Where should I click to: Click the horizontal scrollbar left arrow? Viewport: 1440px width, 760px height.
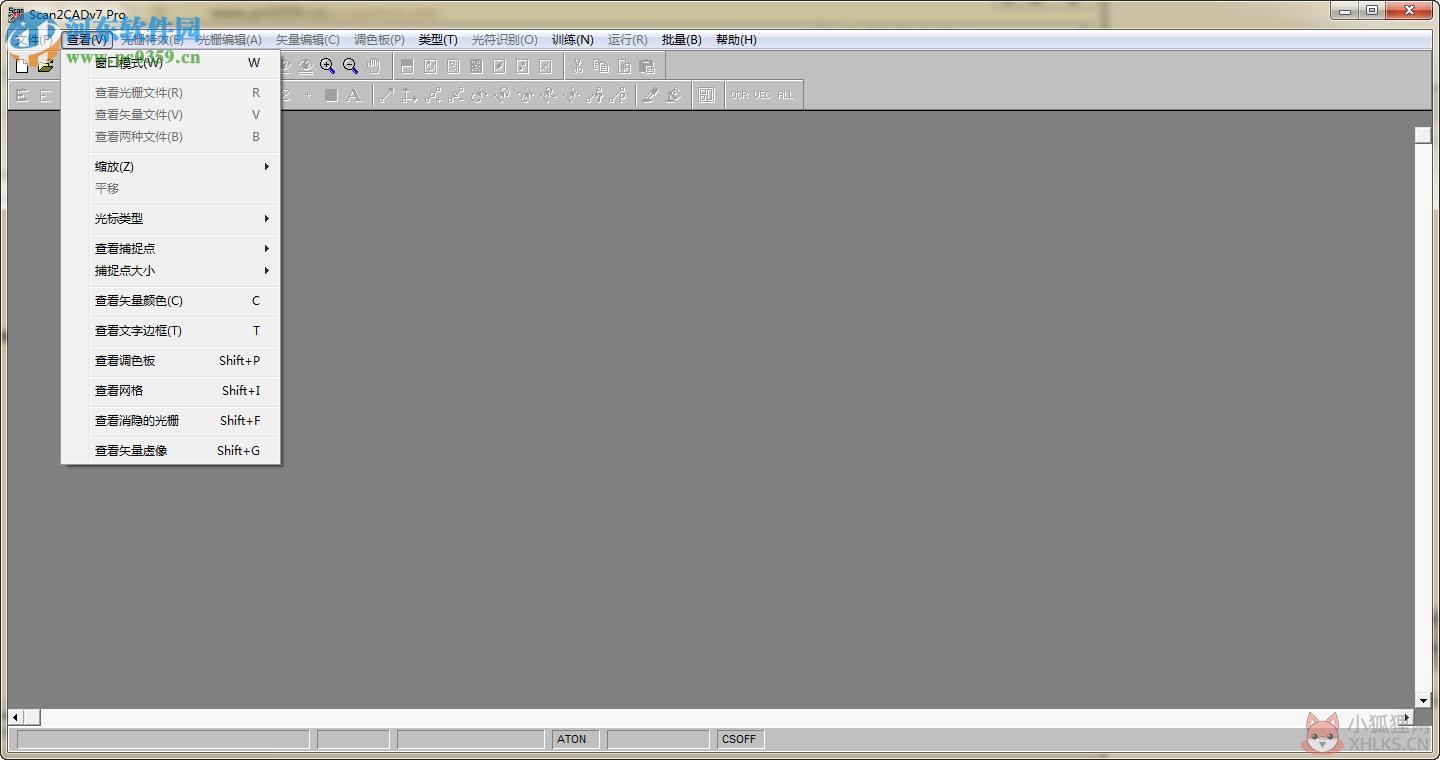[15, 717]
